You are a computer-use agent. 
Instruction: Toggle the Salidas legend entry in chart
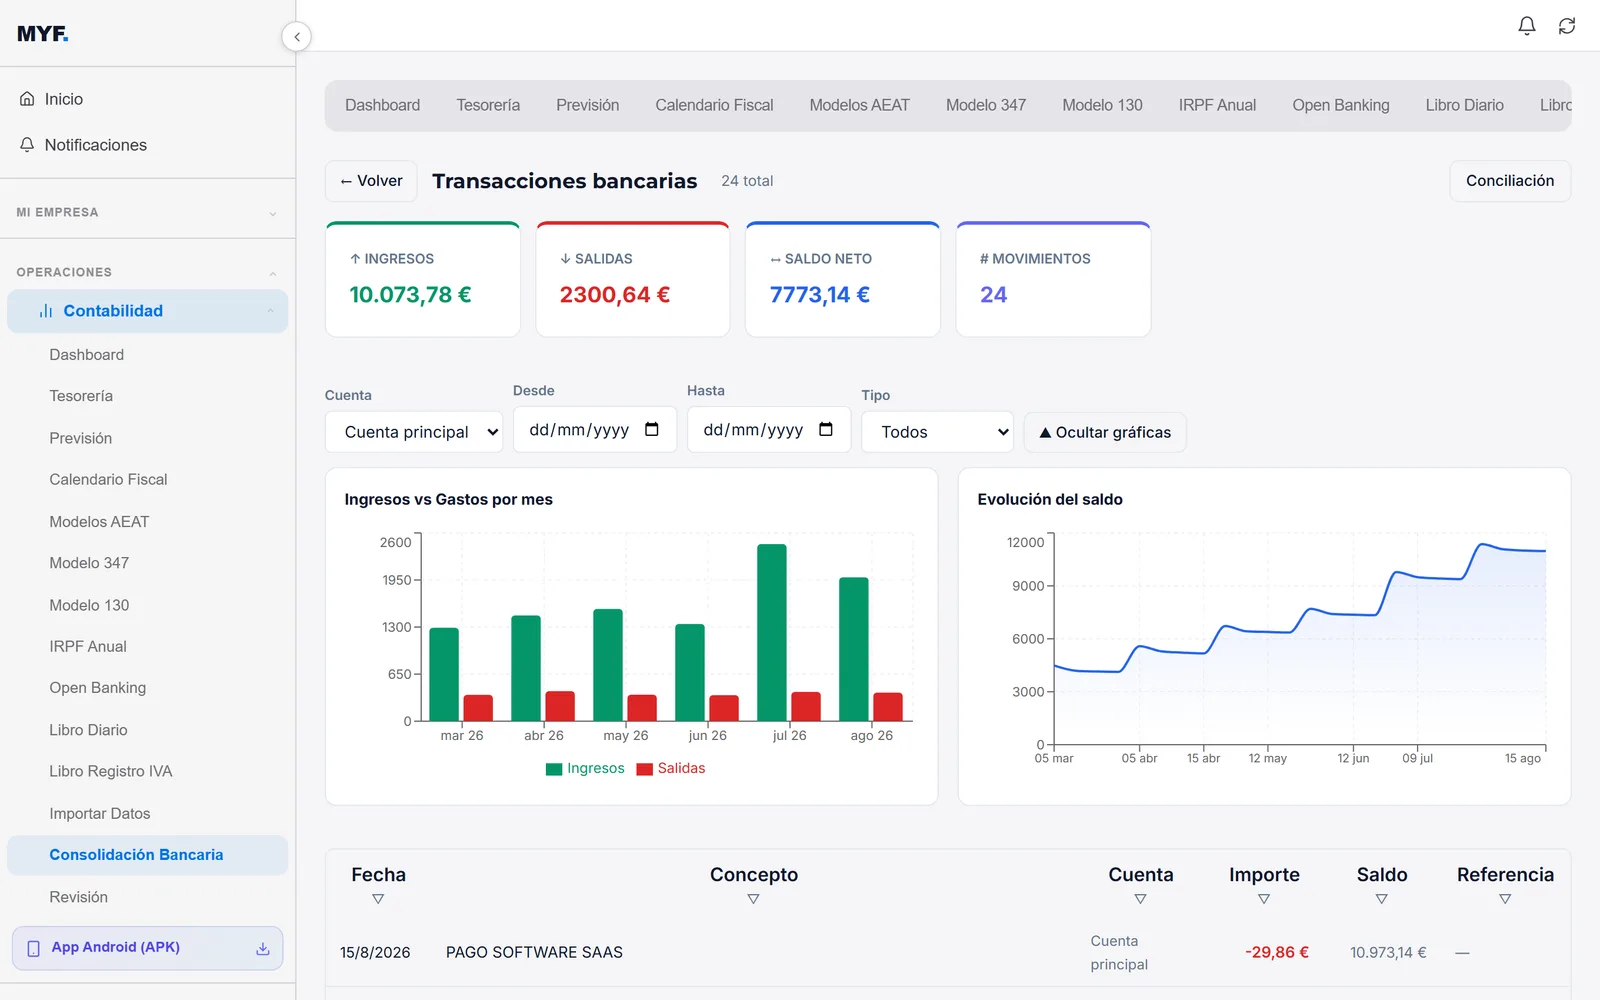pyautogui.click(x=671, y=769)
